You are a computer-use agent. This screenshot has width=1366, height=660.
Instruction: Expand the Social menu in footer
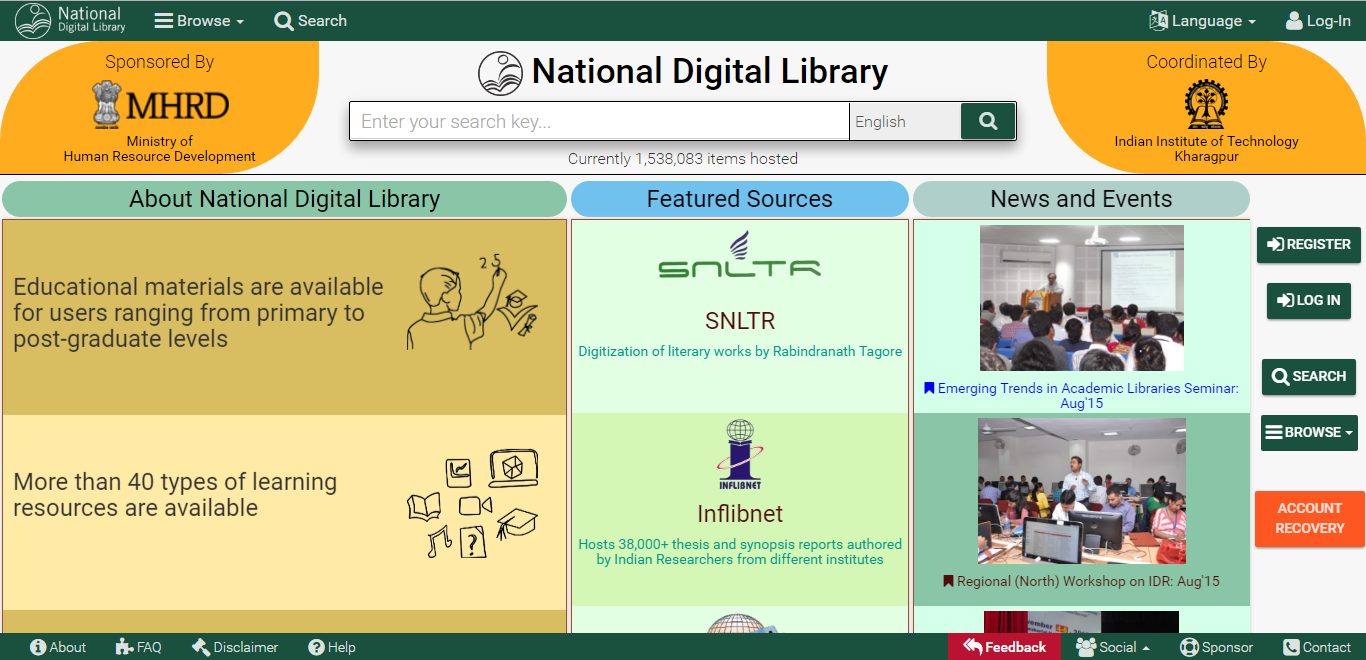(x=1113, y=647)
